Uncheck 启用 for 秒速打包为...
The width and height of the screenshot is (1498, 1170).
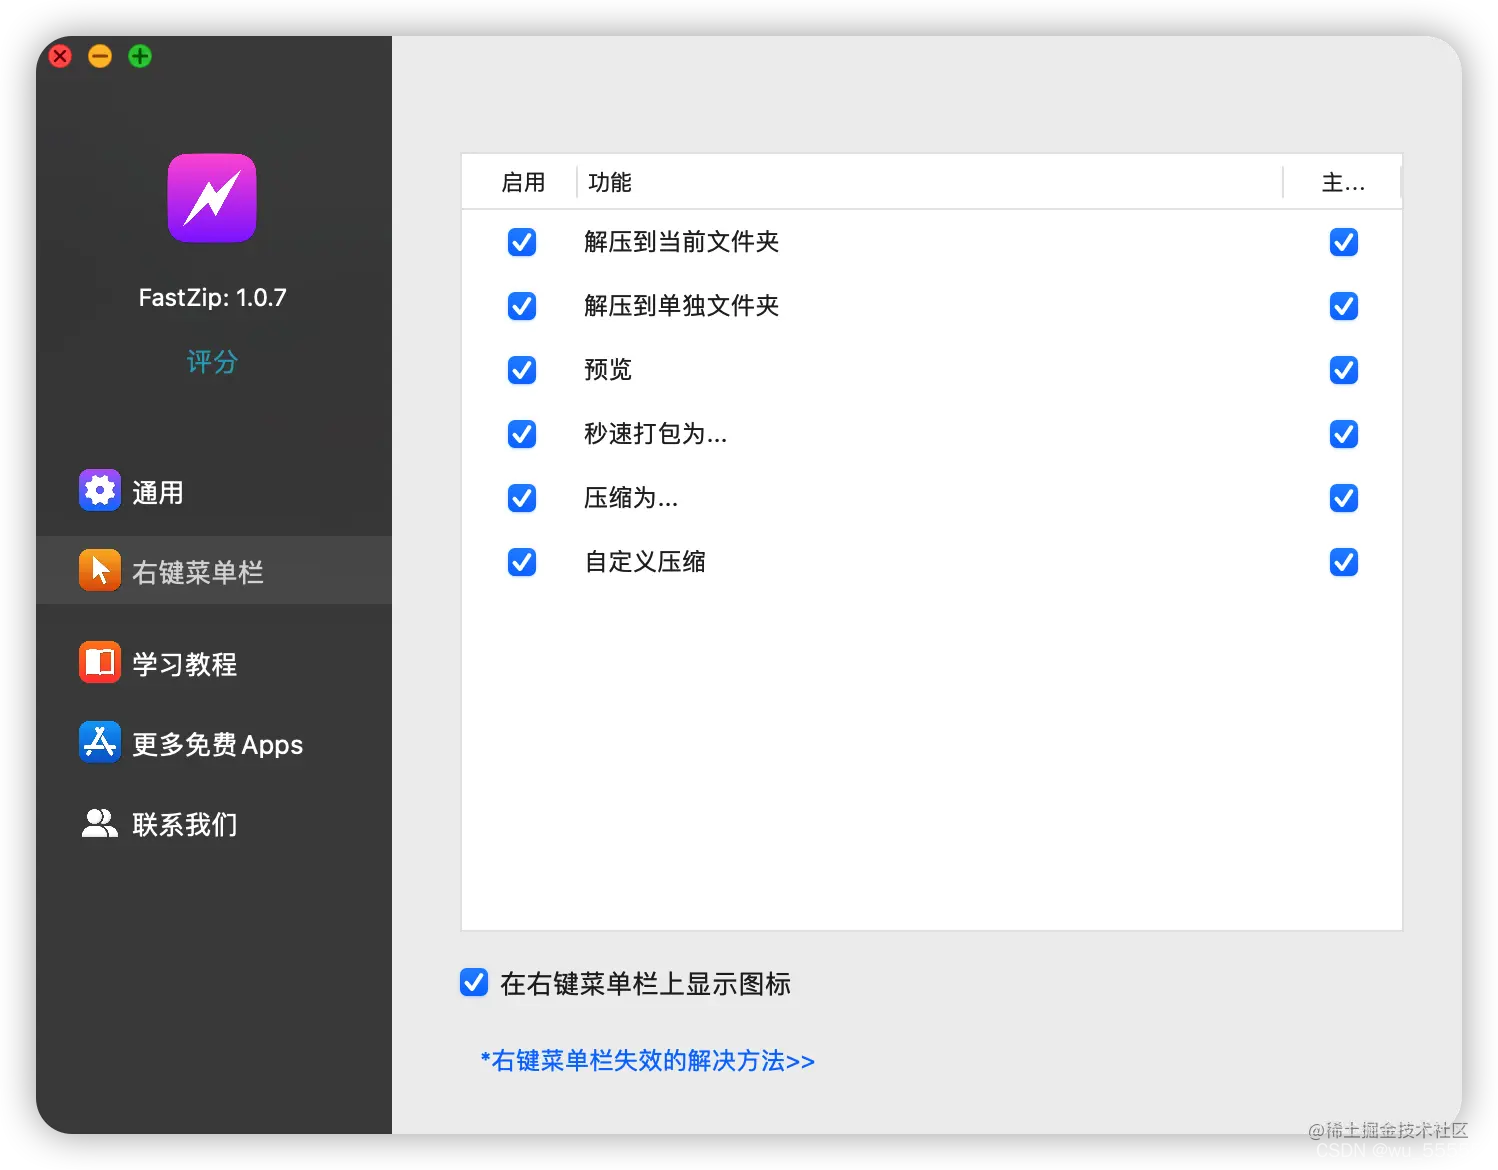point(522,434)
